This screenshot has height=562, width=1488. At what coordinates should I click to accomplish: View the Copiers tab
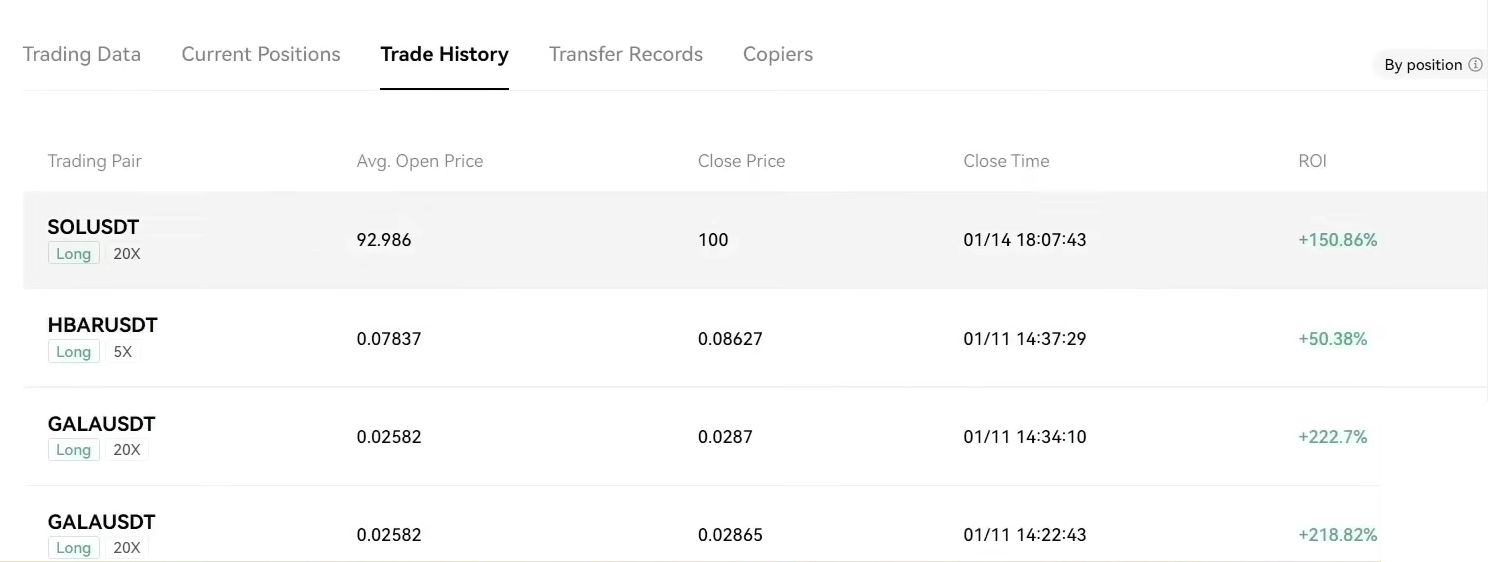(x=778, y=54)
